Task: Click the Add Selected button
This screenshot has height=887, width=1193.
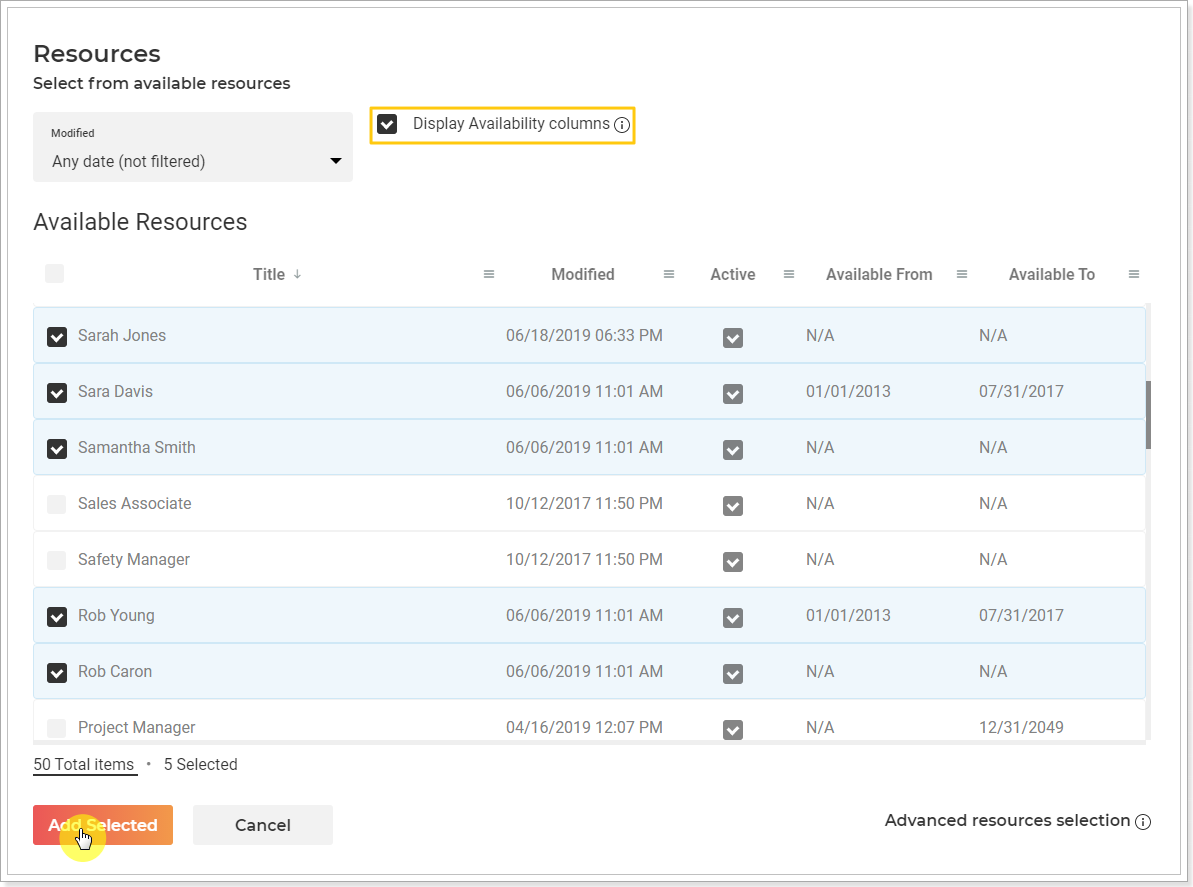Action: (x=103, y=825)
